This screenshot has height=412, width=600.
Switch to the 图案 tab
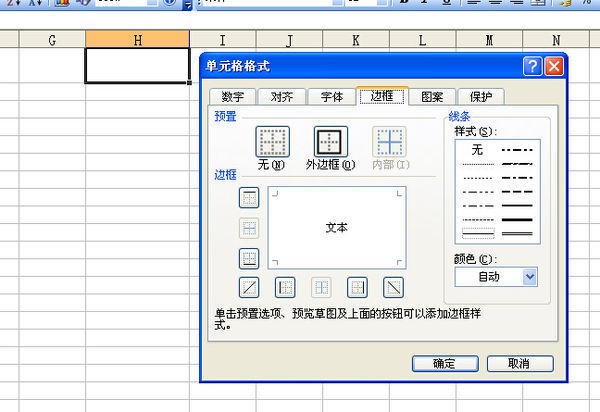point(432,96)
